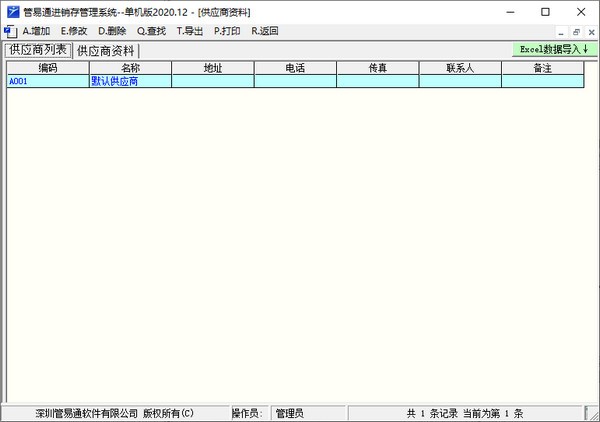Click the 联系人 column header
Image resolution: width=600 pixels, height=422 pixels.
tap(460, 68)
